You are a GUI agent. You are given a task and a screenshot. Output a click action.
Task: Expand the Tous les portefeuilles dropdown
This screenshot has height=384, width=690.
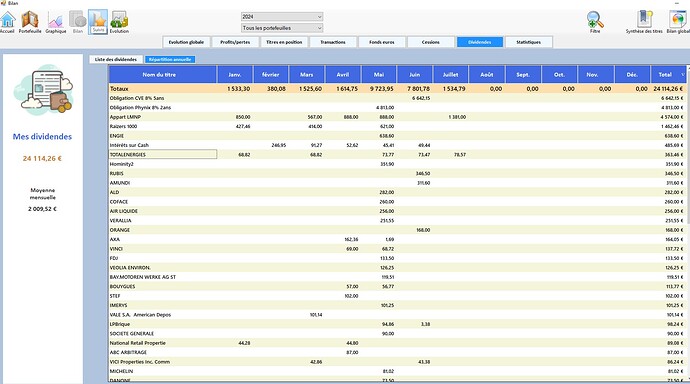point(282,28)
